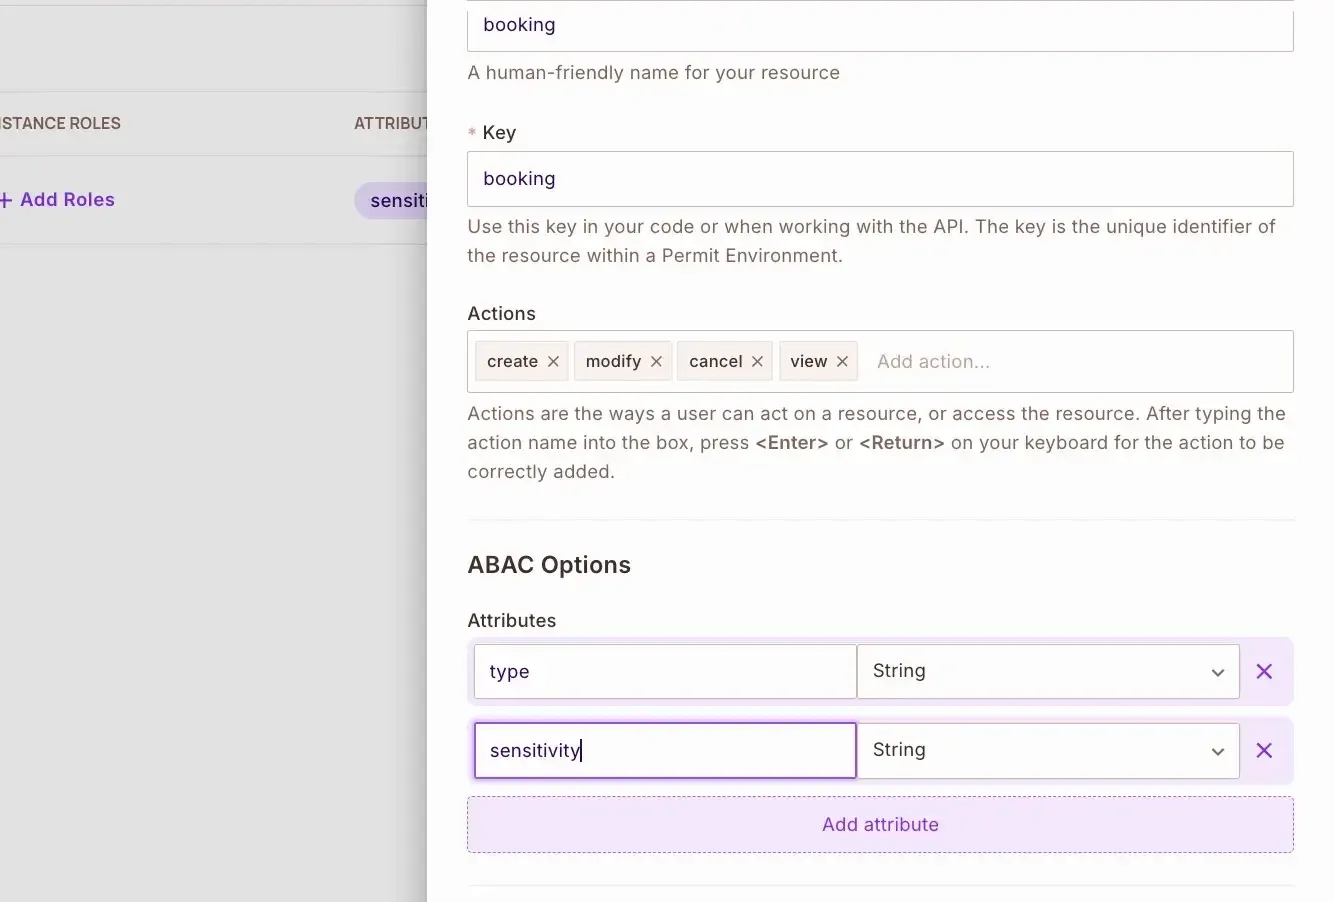Open the type attribute String dropdown
Image resolution: width=1334 pixels, height=902 pixels.
[1047, 671]
